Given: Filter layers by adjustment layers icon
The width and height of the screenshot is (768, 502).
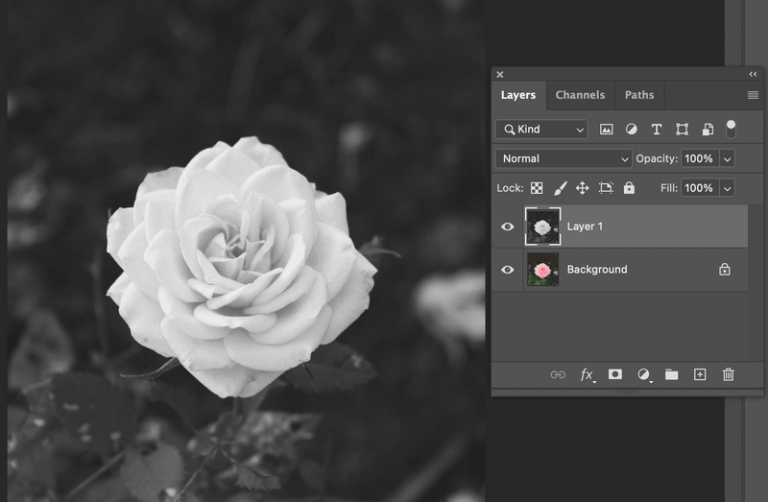Looking at the screenshot, I should 631,129.
